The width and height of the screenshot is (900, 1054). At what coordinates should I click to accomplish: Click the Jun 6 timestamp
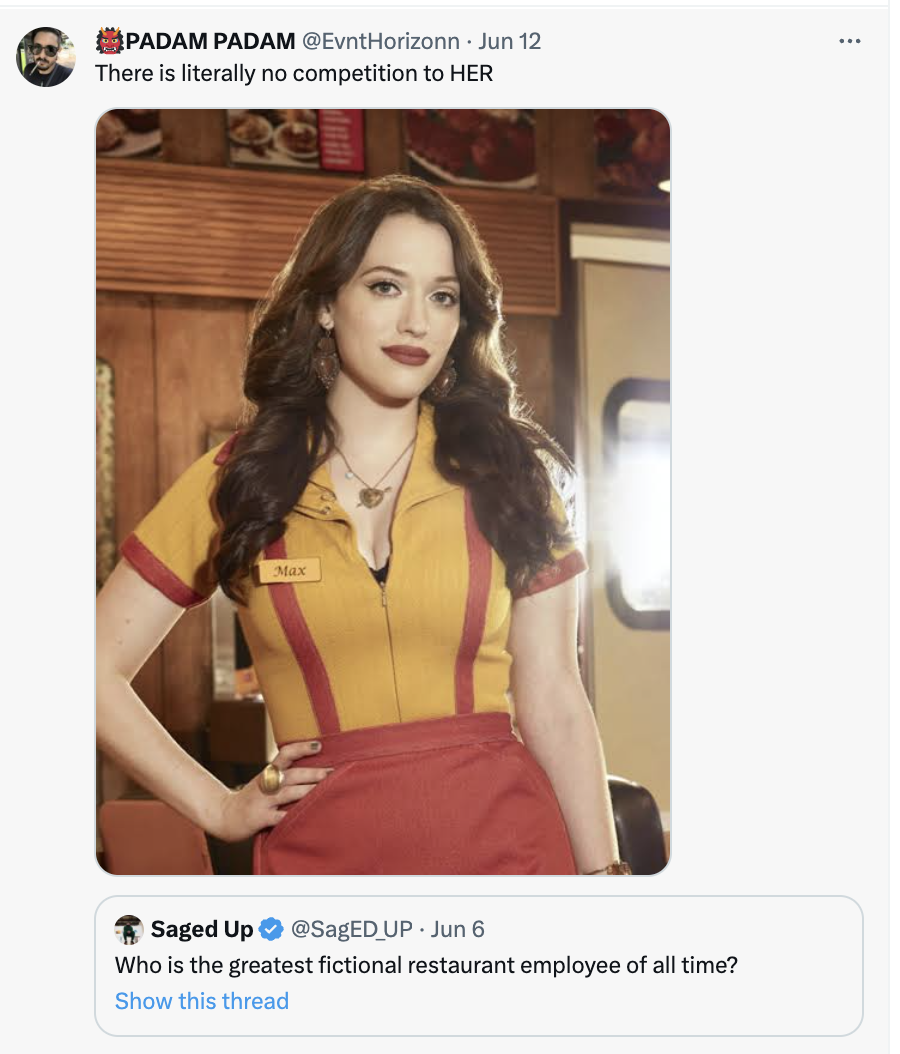tap(457, 929)
